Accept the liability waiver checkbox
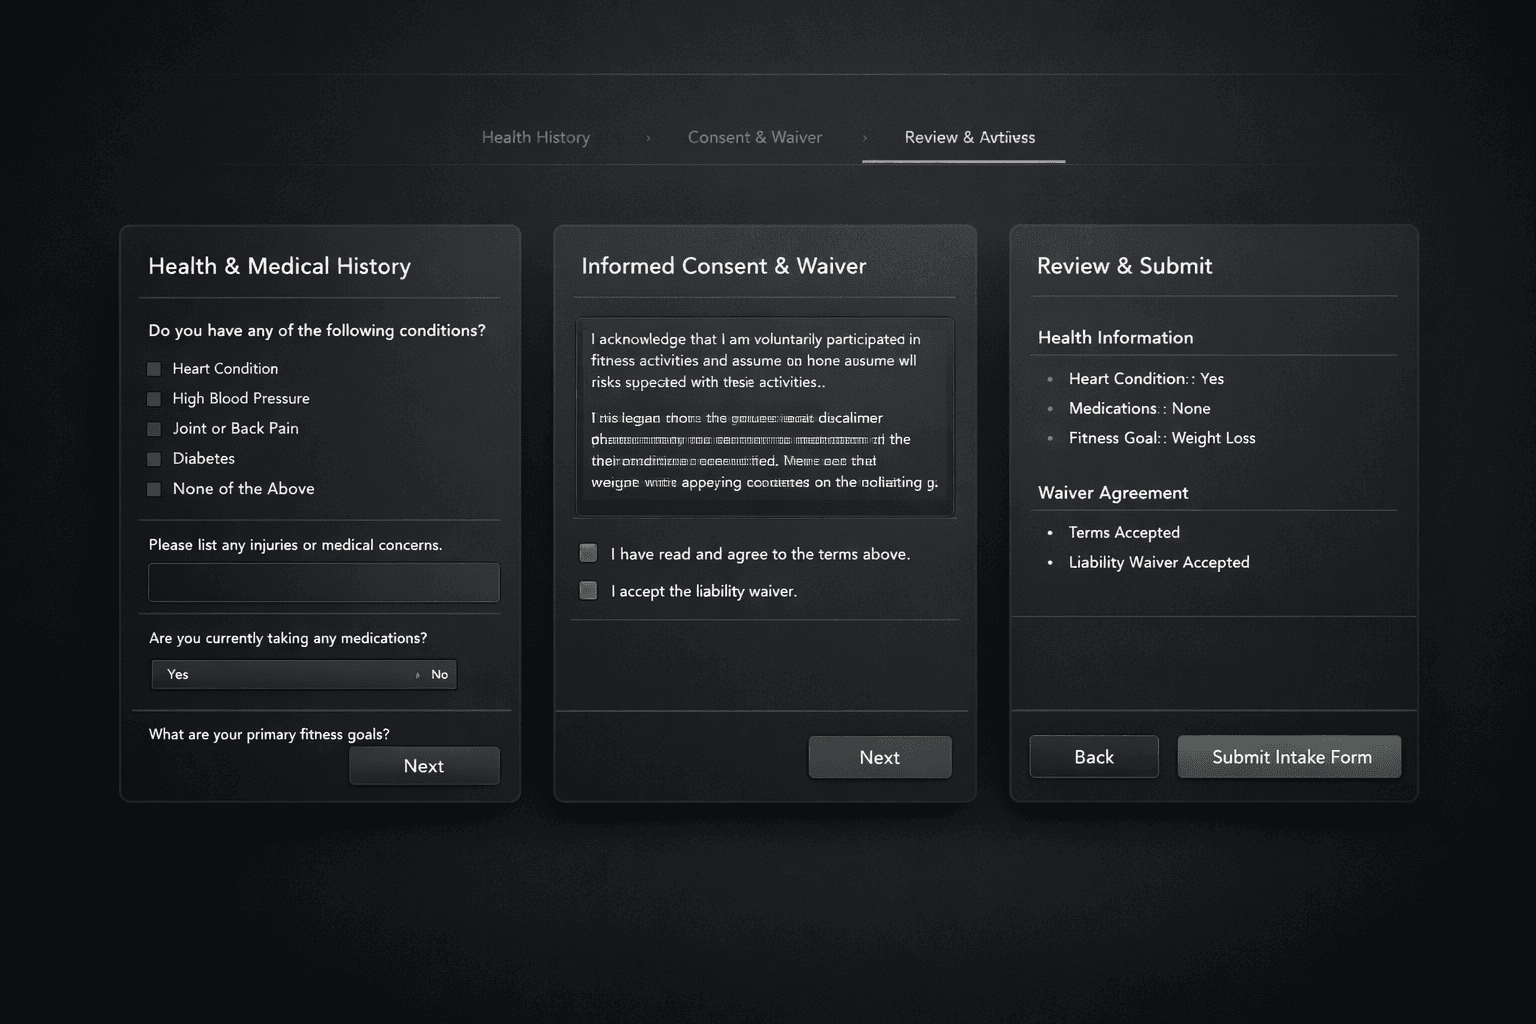1536x1024 pixels. (587, 590)
